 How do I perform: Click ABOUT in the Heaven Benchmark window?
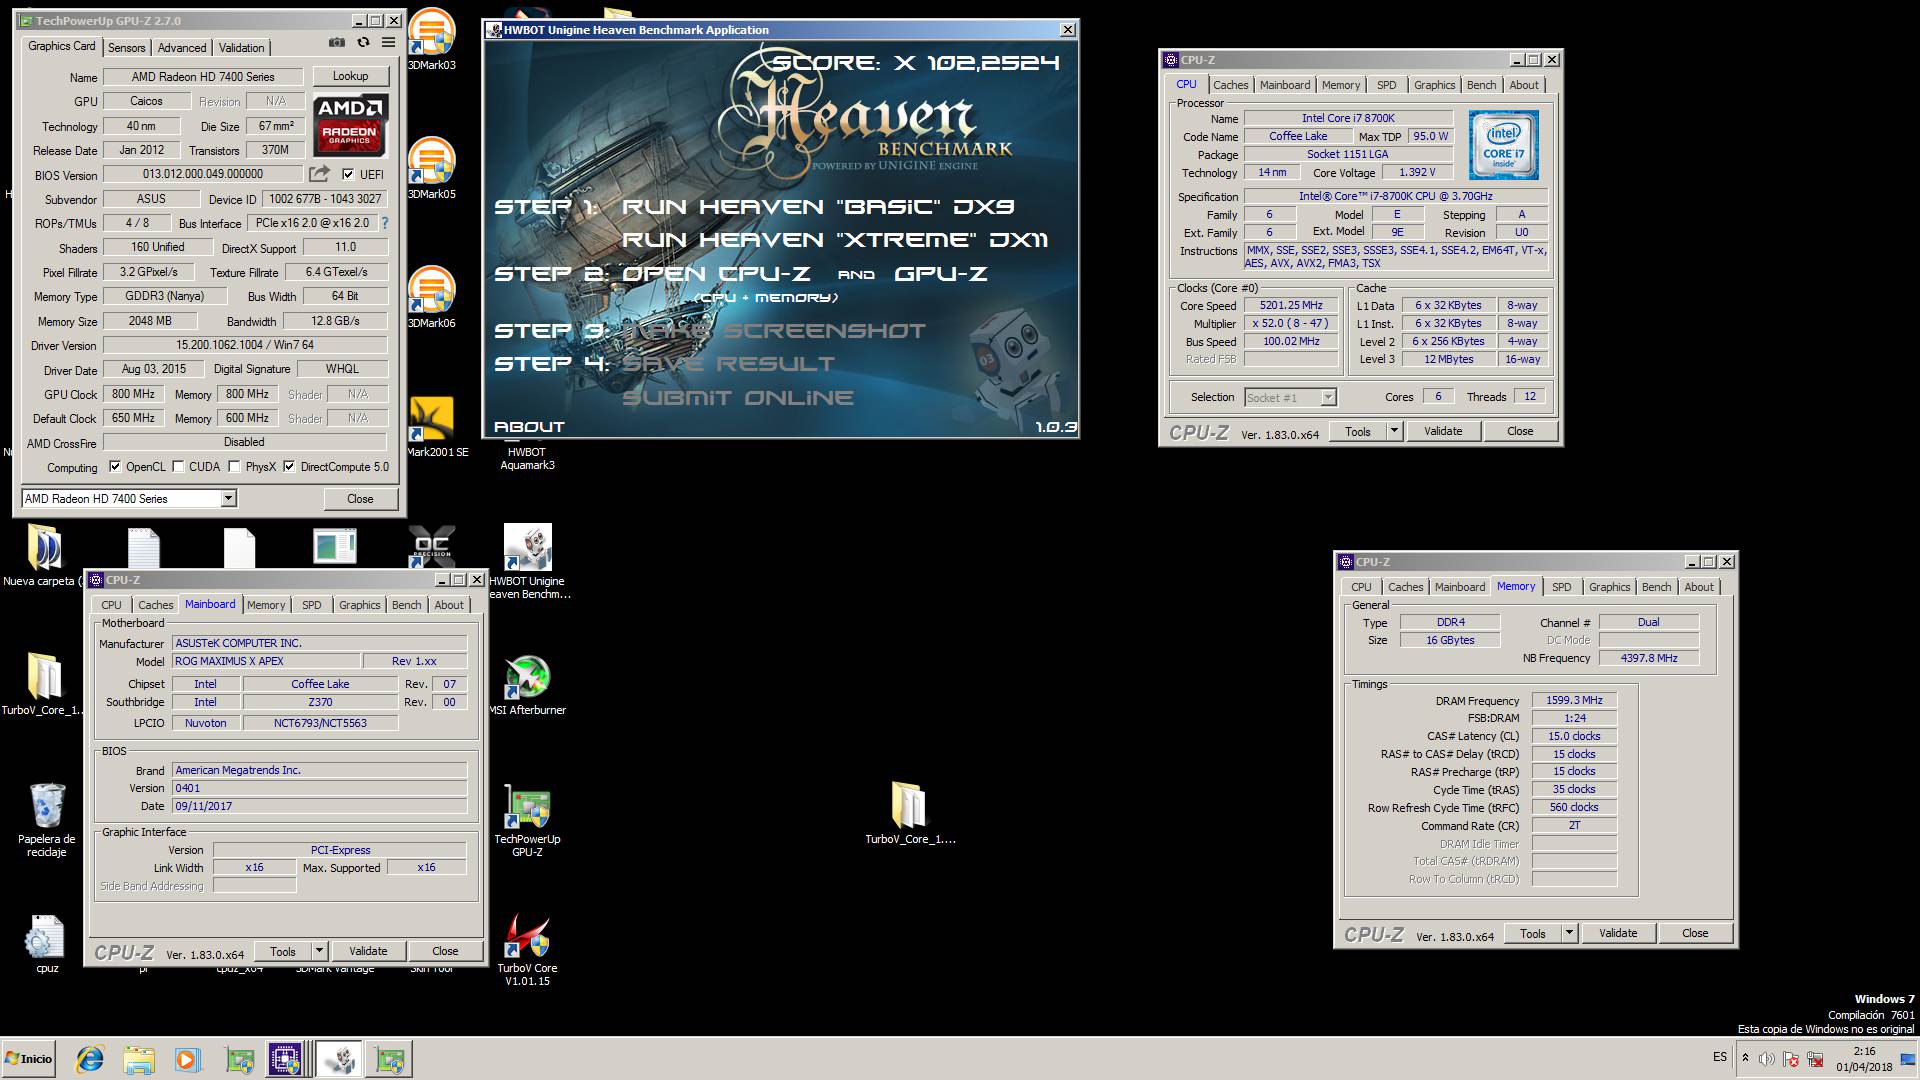[529, 426]
